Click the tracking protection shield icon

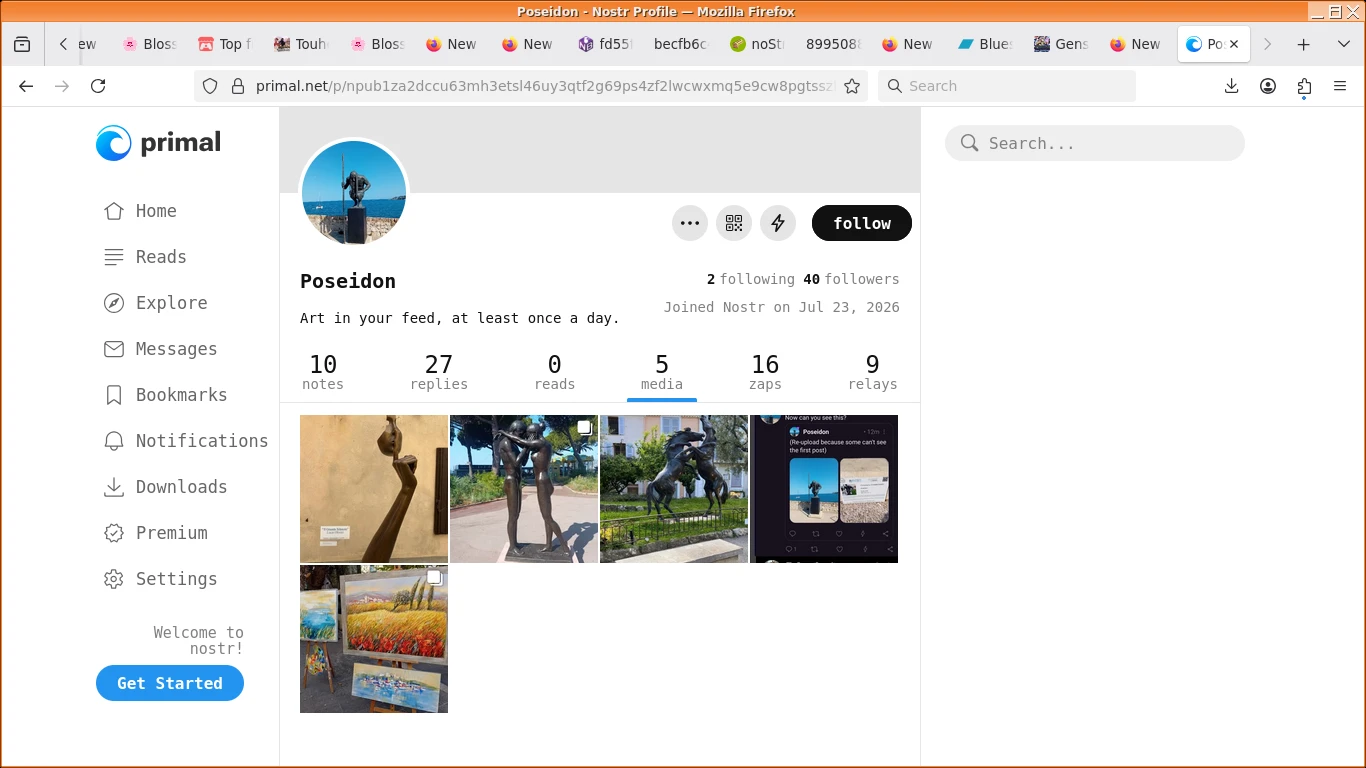tap(210, 86)
